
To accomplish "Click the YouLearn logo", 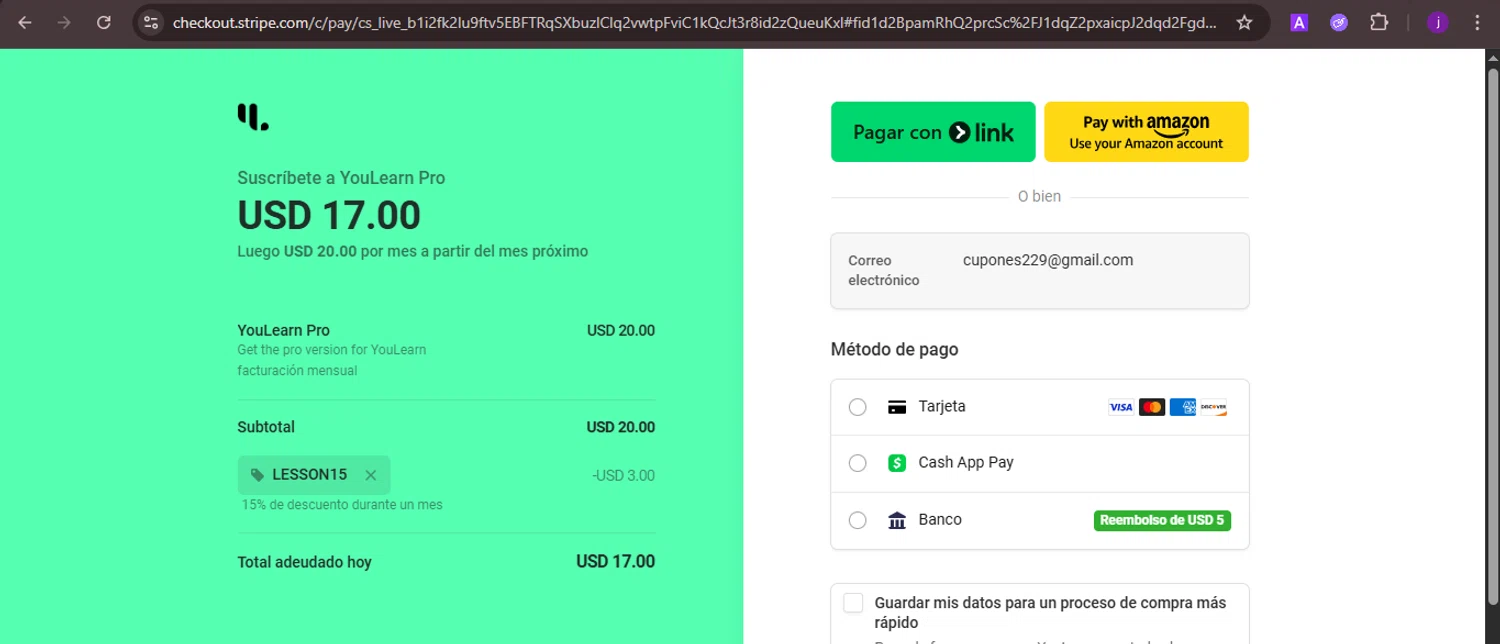I will pyautogui.click(x=253, y=117).
